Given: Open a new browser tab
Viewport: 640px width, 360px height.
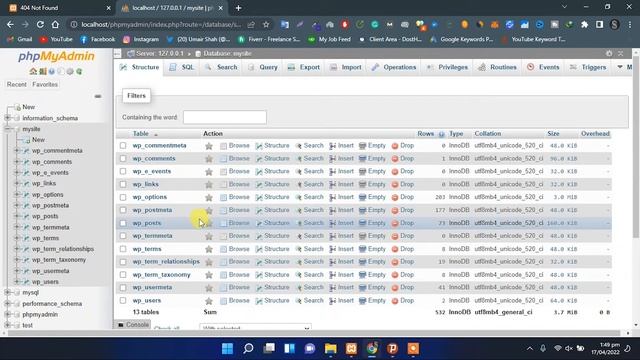Looking at the screenshot, I should pos(238,8).
